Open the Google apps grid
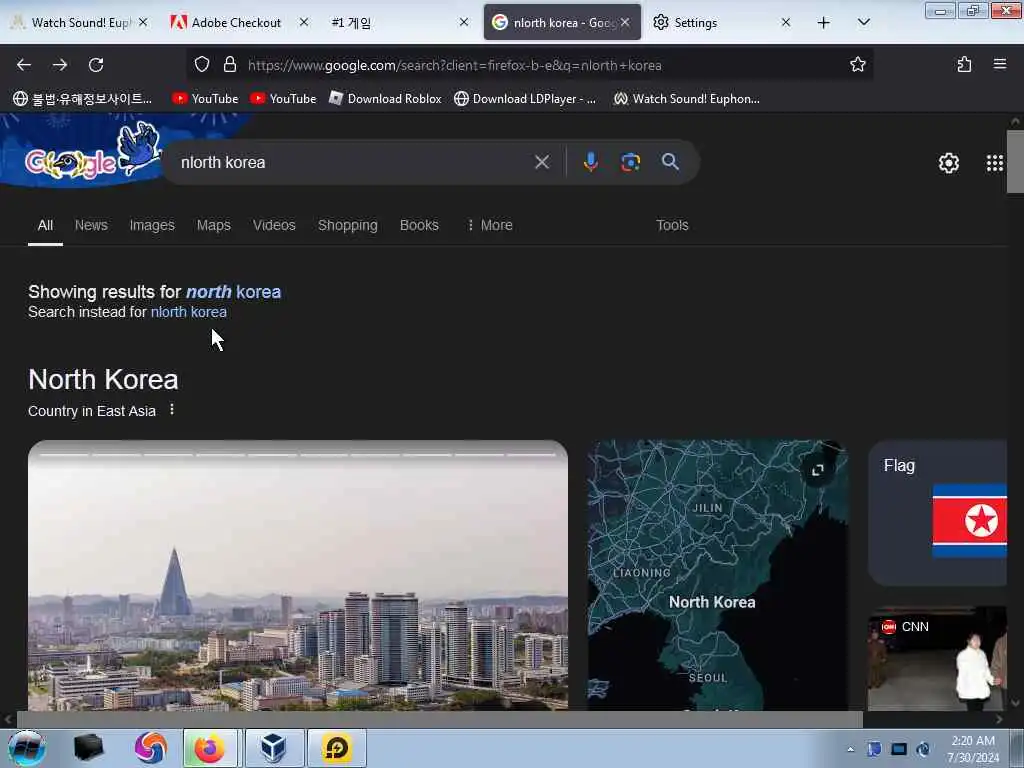1024x768 pixels. pyautogui.click(x=995, y=163)
